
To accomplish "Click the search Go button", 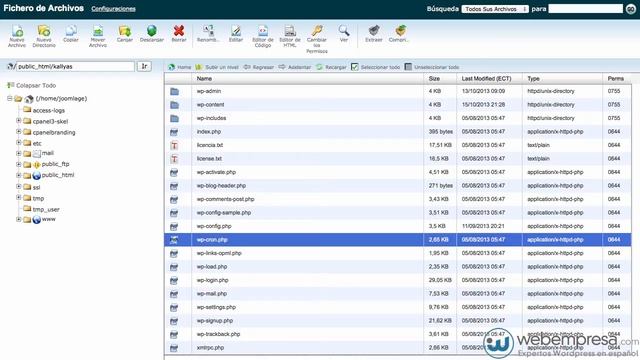I will click(x=631, y=9).
